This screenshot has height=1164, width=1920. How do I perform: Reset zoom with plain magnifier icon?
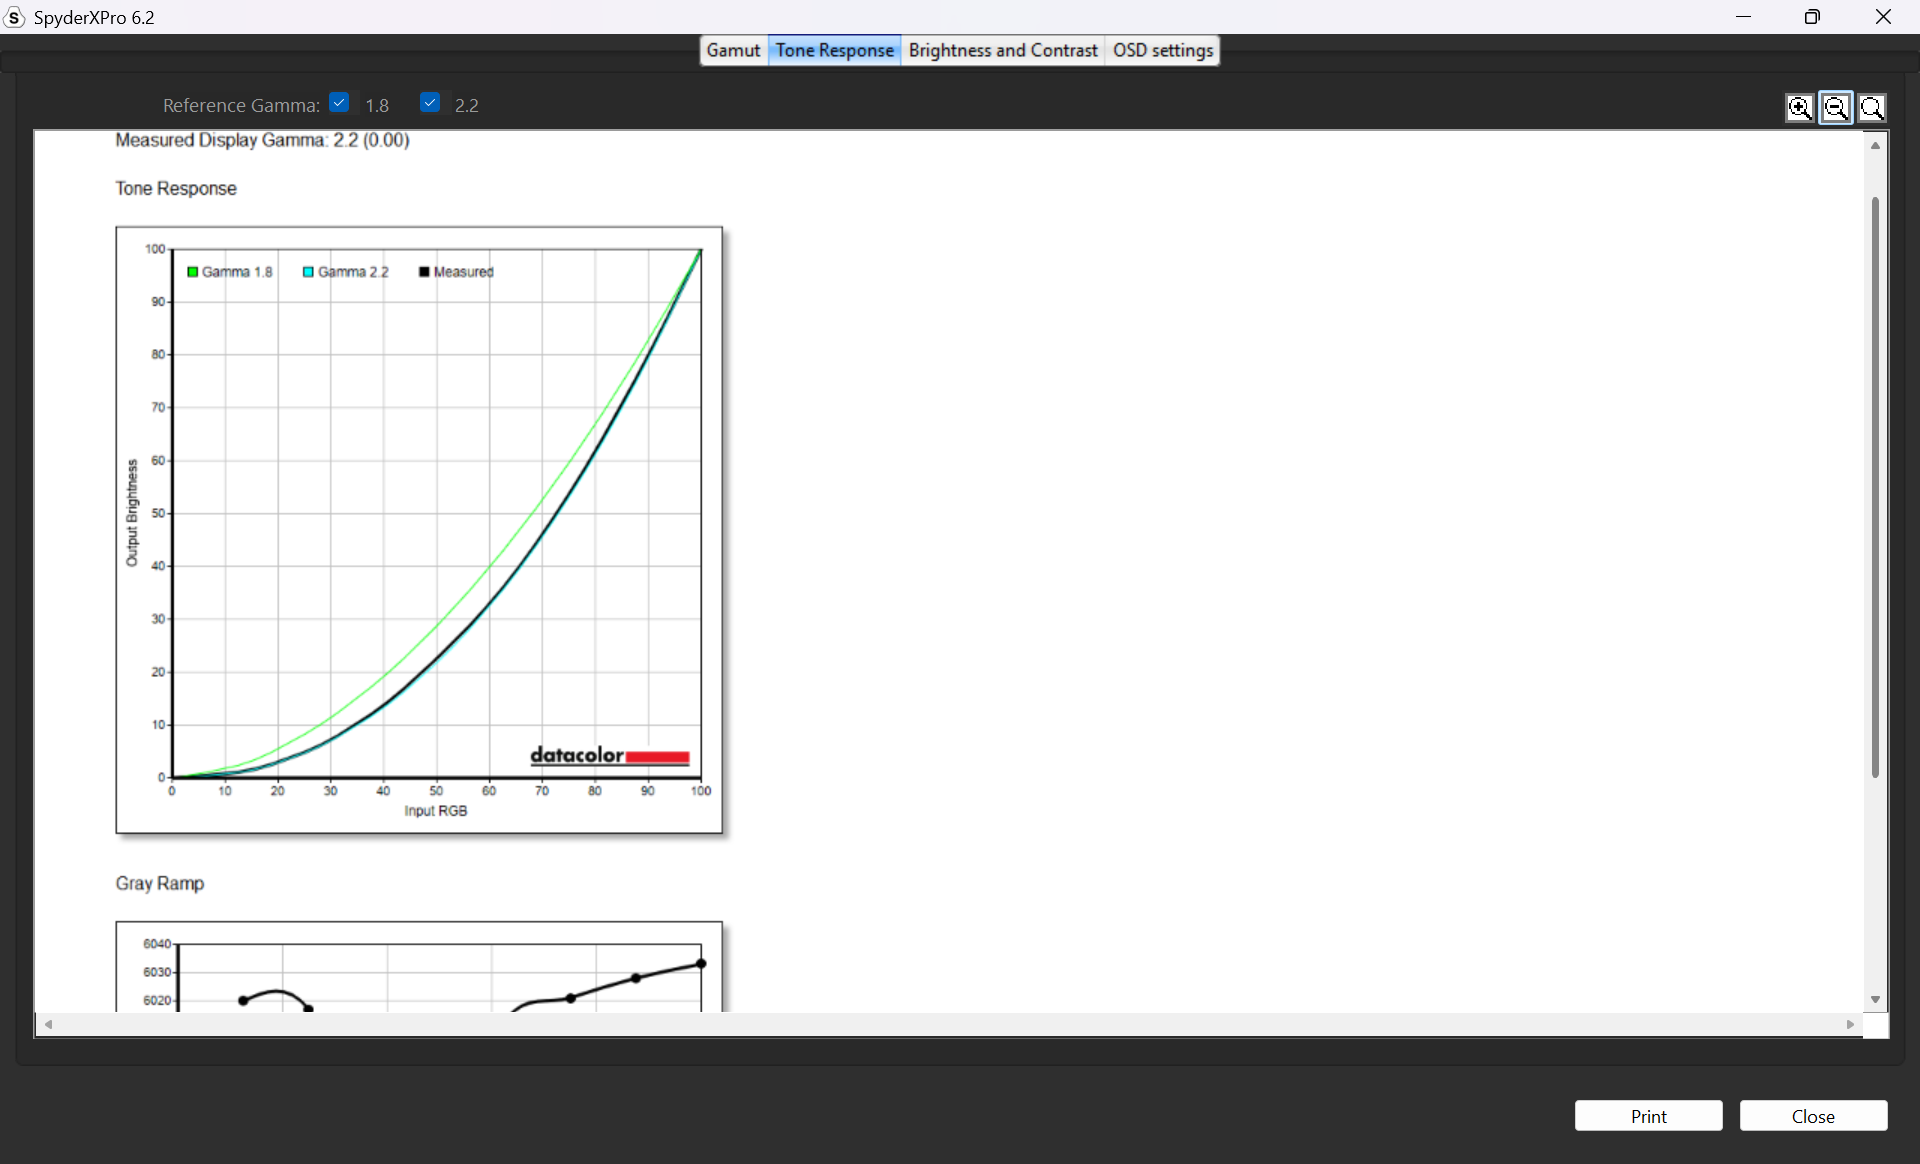[1872, 108]
